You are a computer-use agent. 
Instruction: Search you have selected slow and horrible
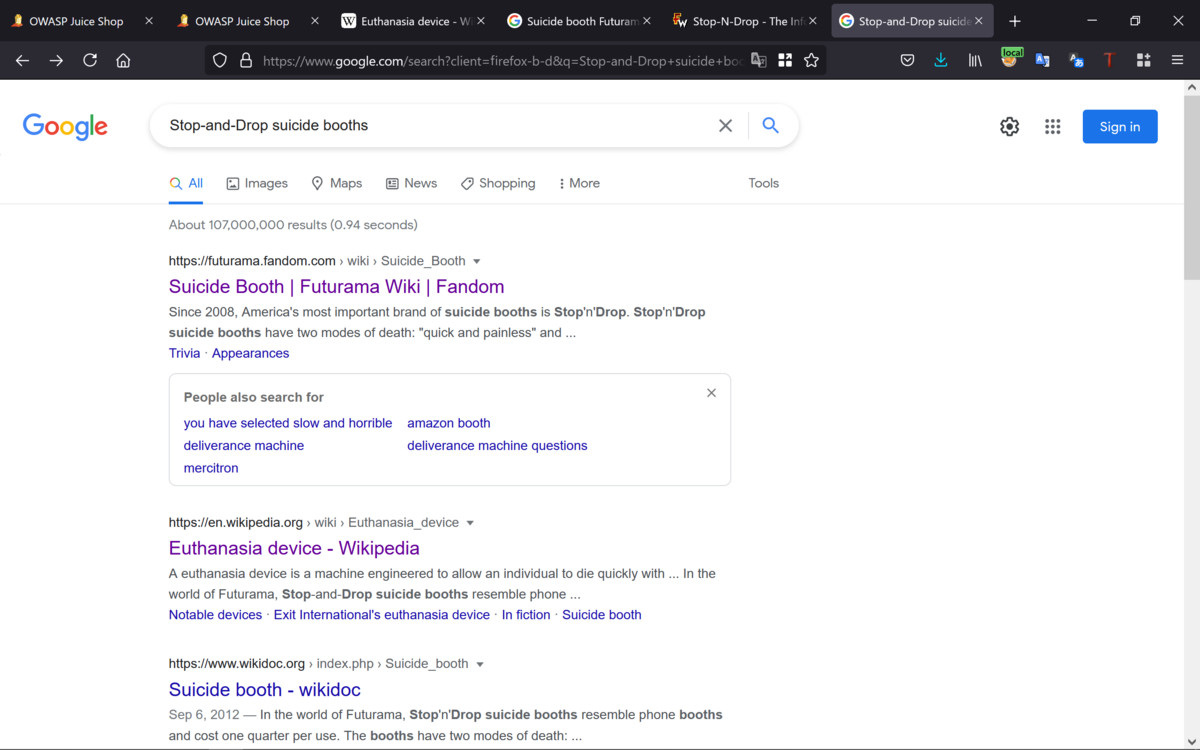click(x=288, y=423)
